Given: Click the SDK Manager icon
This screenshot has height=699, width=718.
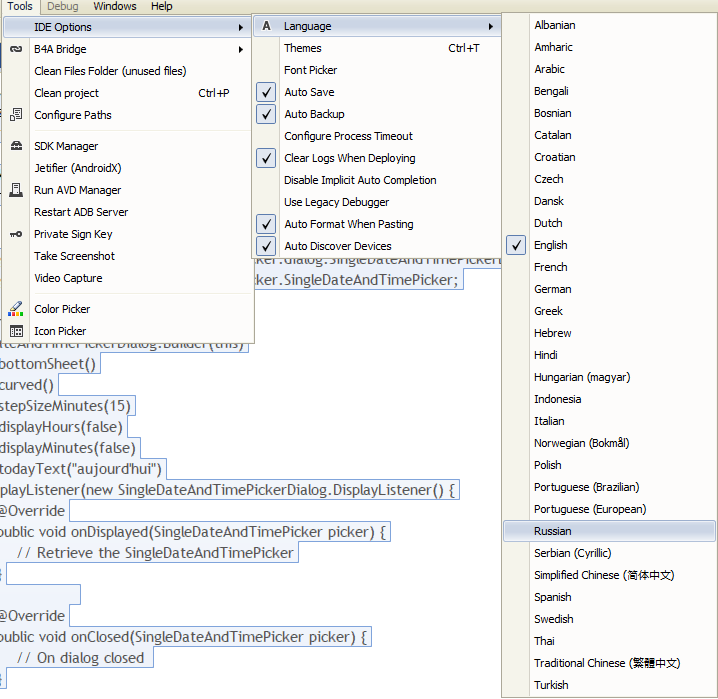Looking at the screenshot, I should click(x=16, y=146).
